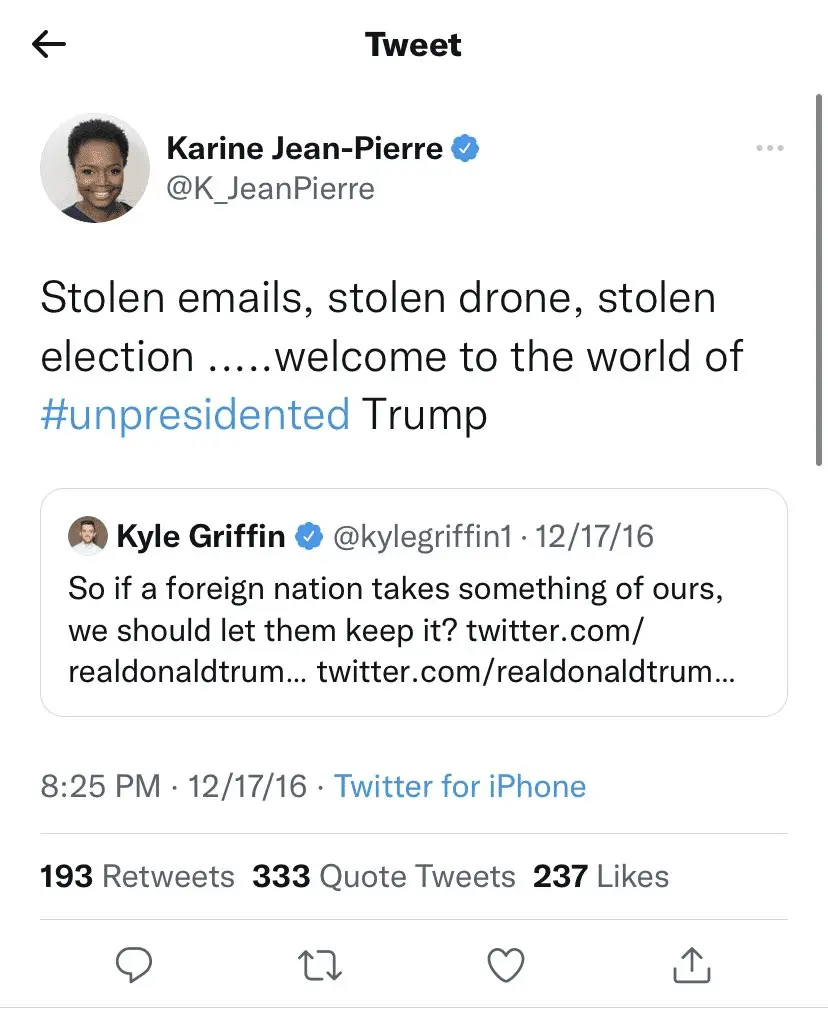Click Kyle Griffin's verified badge
828x1021 pixels.
point(309,537)
